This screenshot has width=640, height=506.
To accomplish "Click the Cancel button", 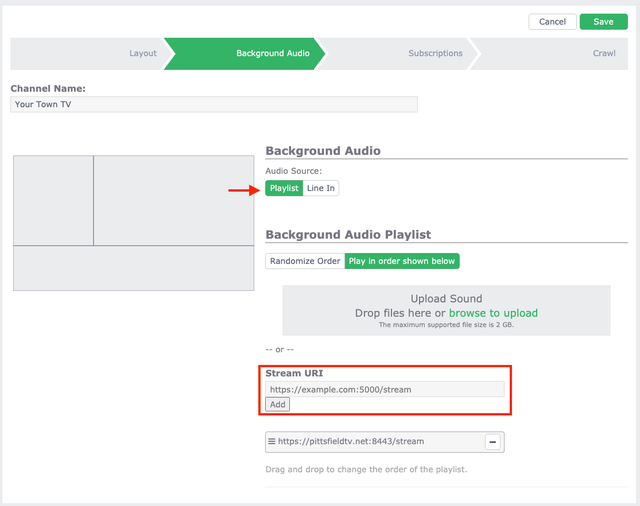I will [x=552, y=22].
